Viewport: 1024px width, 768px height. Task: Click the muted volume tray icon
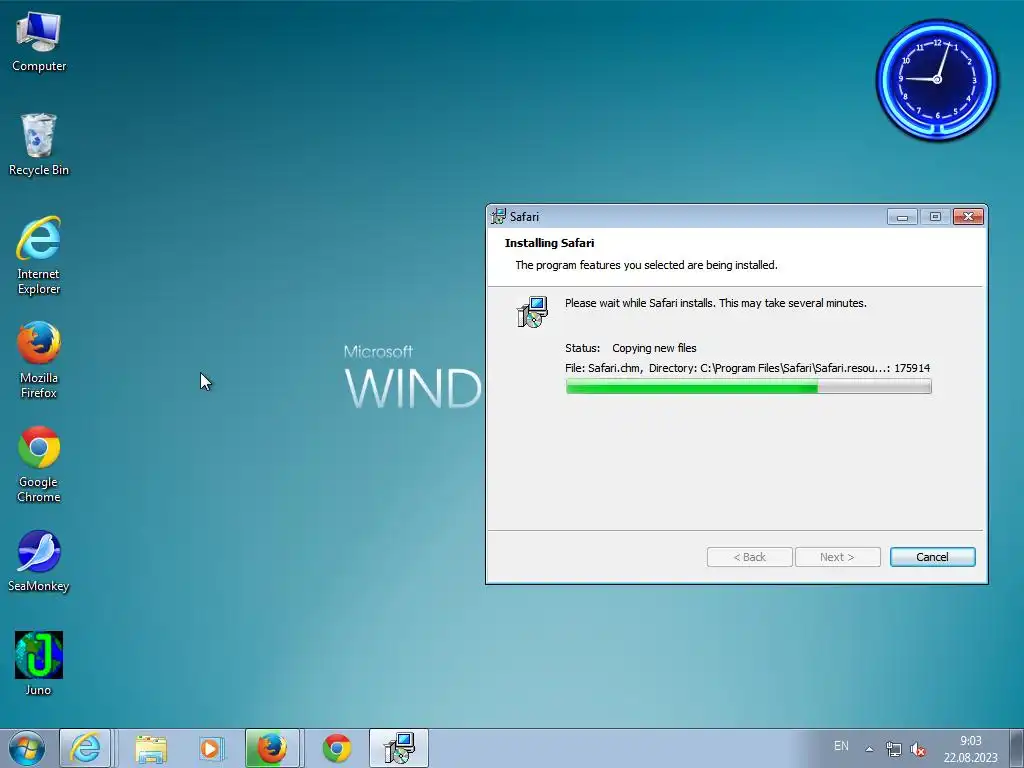tap(918, 749)
